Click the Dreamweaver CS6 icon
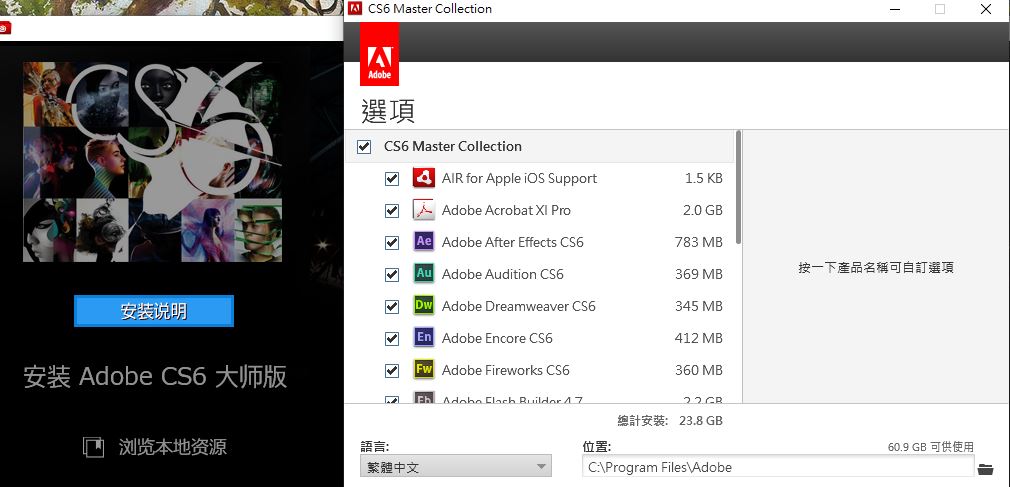This screenshot has height=487, width=1010. pyautogui.click(x=423, y=306)
